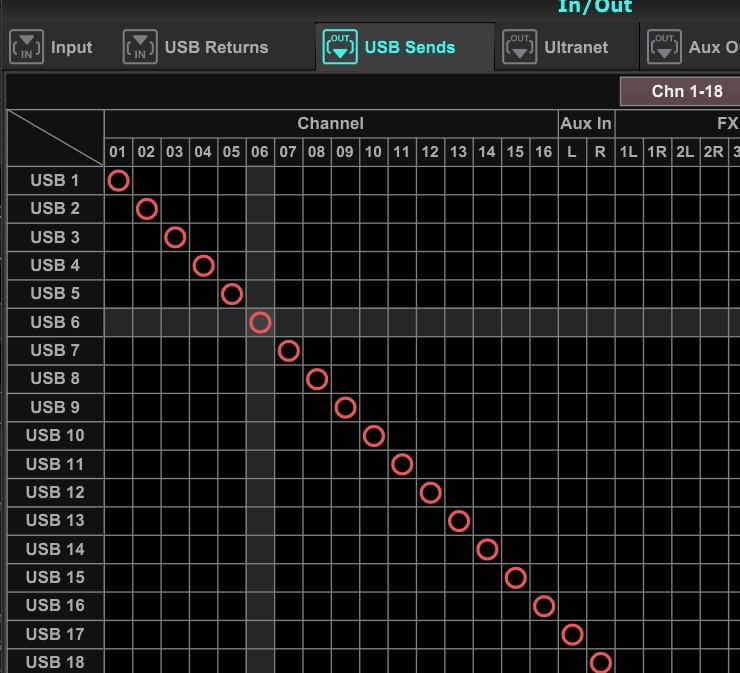The image size is (740, 673).
Task: Click the FX 1R column header
Action: pyautogui.click(x=657, y=152)
